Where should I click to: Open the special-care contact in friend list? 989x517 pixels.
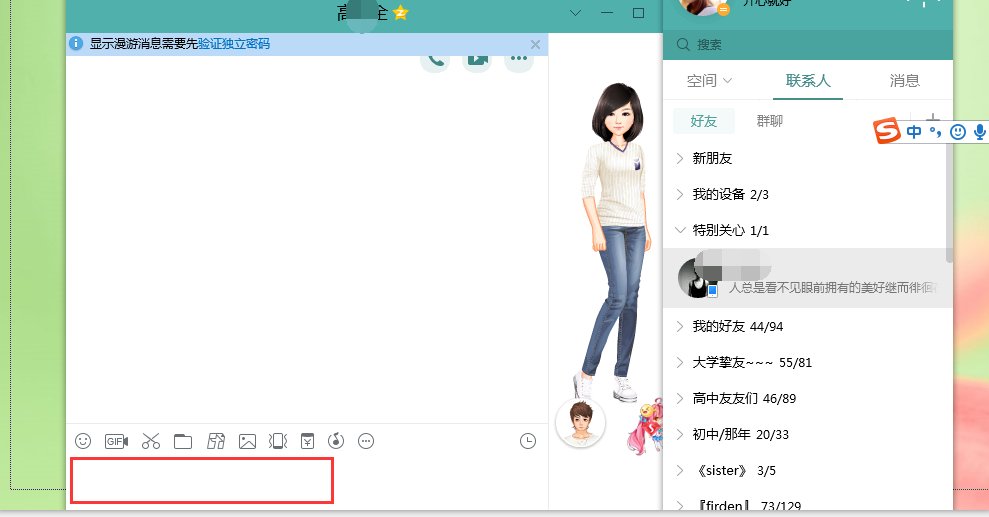click(807, 278)
